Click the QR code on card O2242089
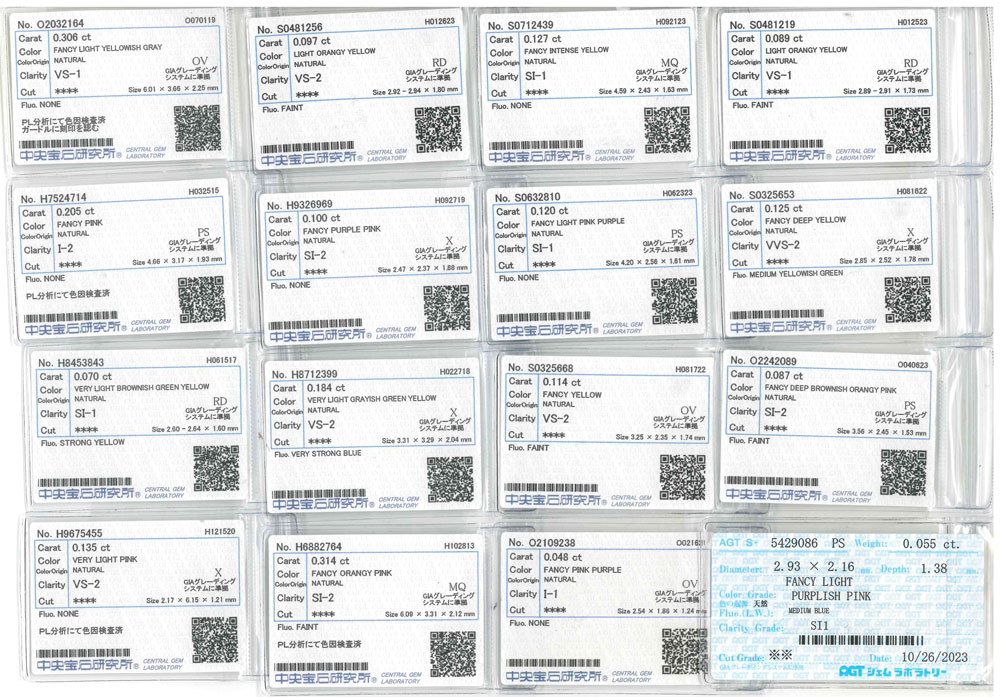The image size is (1000, 697). click(x=903, y=472)
